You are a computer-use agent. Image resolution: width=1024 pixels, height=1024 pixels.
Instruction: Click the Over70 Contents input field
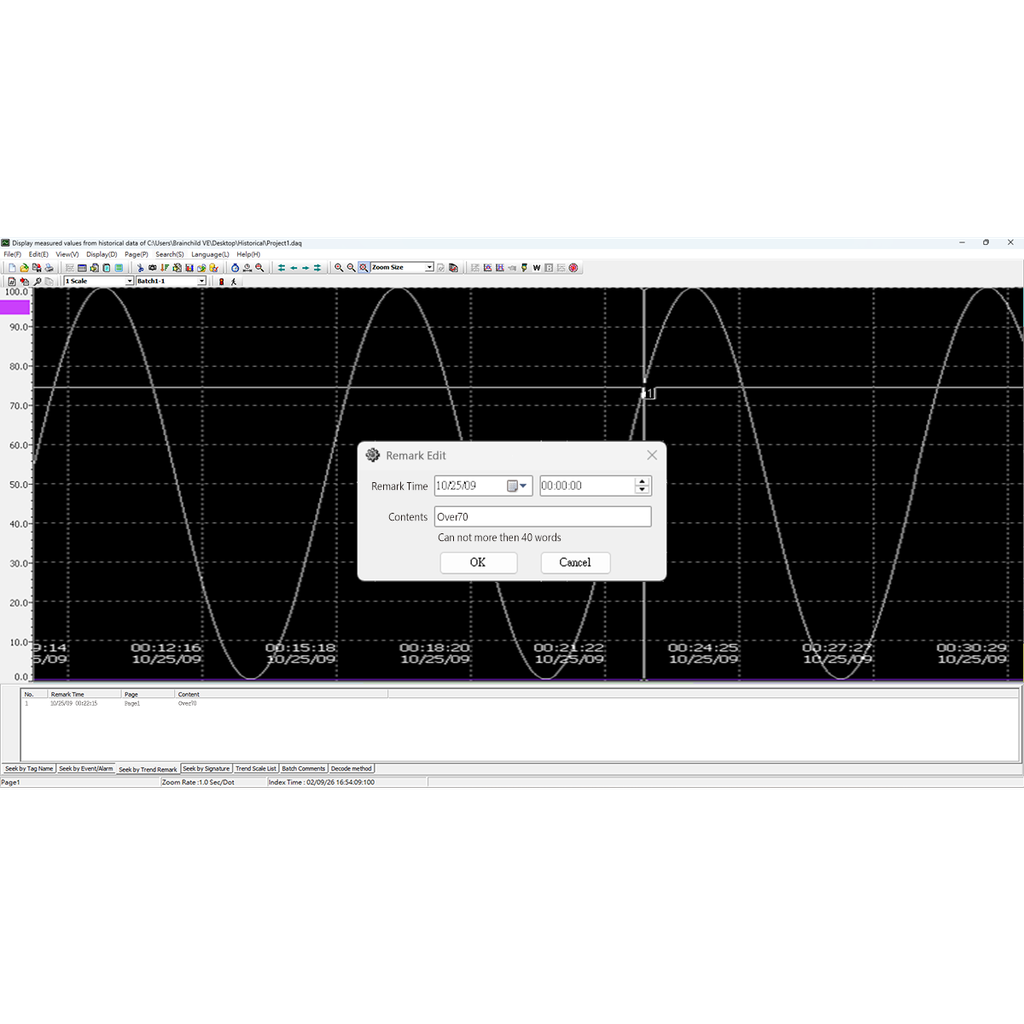pos(543,516)
